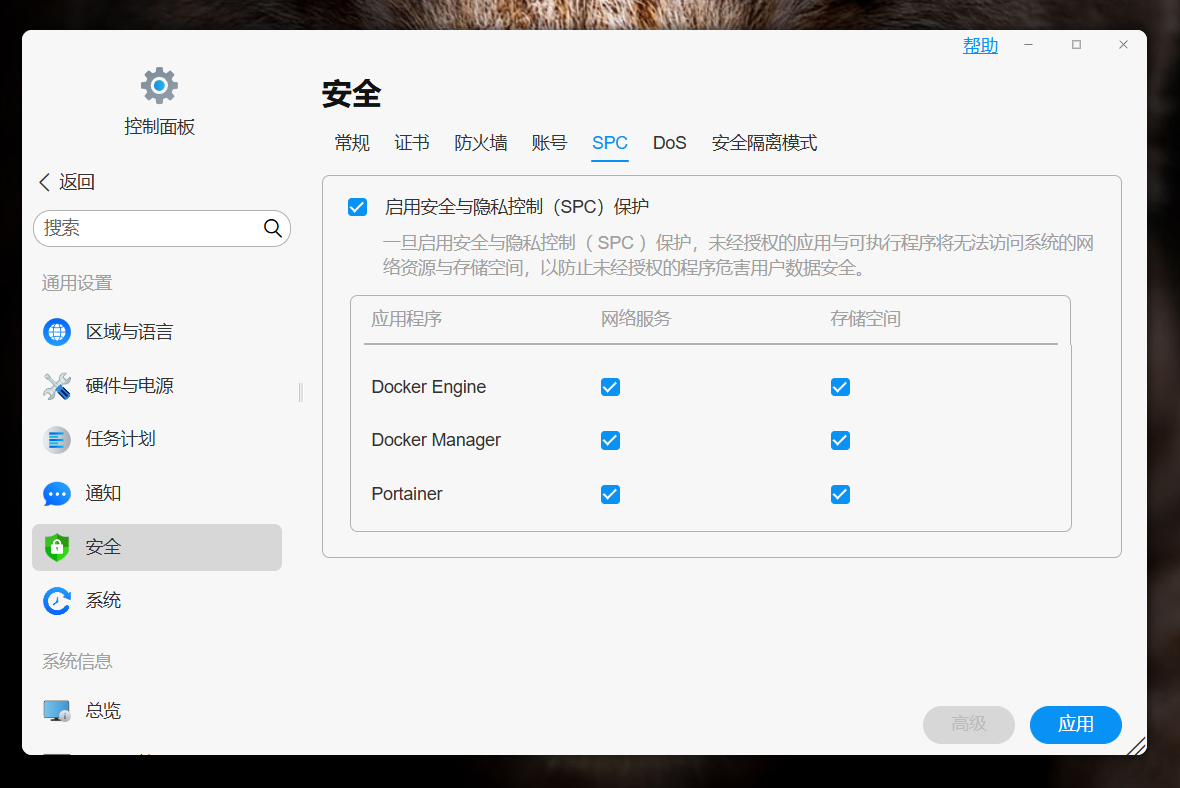Minimize the Control Panel window
The height and width of the screenshot is (788, 1180).
pos(1029,45)
